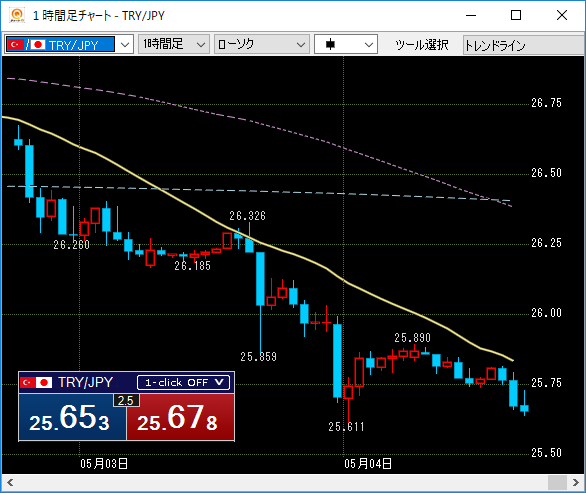
Task: Minimize the chart window
Action: 471,16
